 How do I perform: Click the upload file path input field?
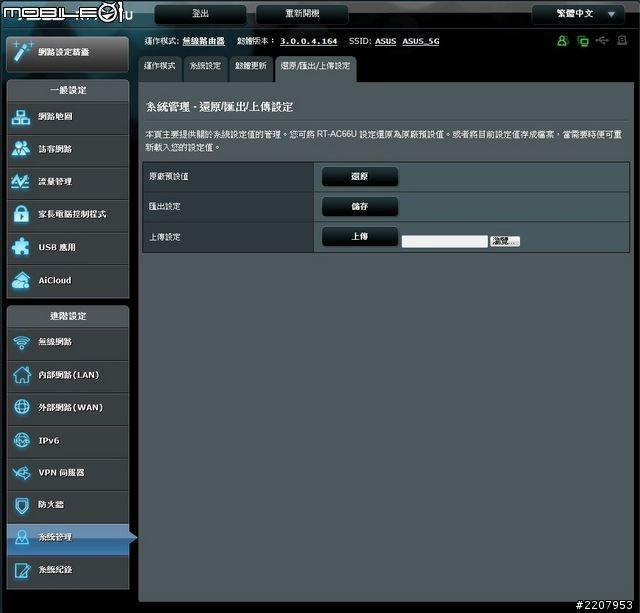click(444, 241)
